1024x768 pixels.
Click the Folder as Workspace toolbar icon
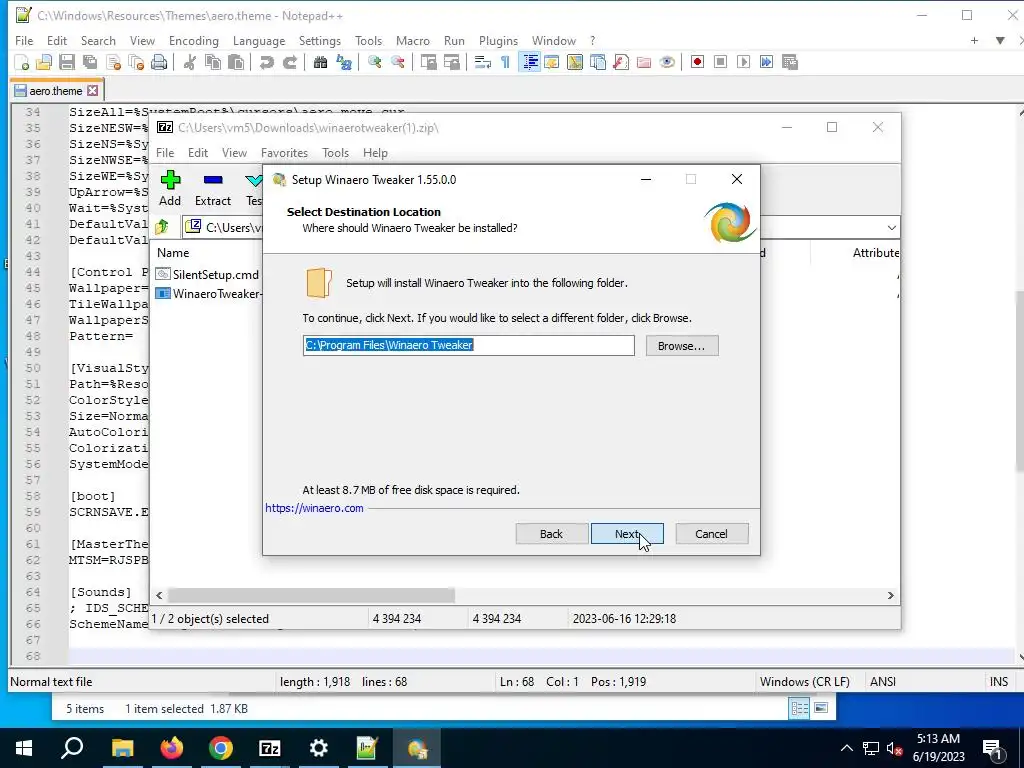pos(644,62)
